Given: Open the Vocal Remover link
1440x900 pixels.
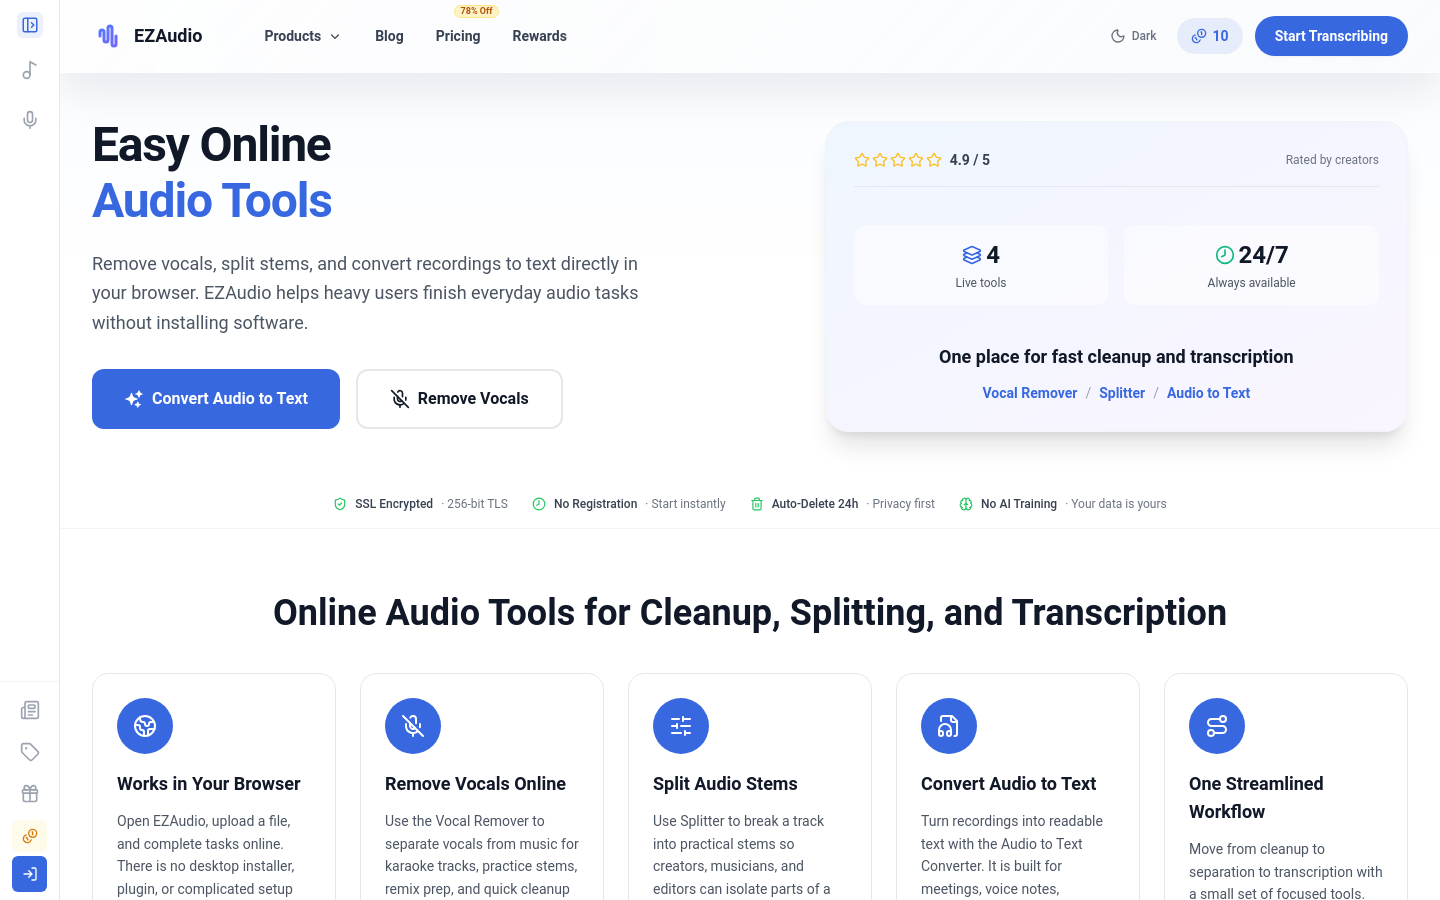Looking at the screenshot, I should point(1030,393).
